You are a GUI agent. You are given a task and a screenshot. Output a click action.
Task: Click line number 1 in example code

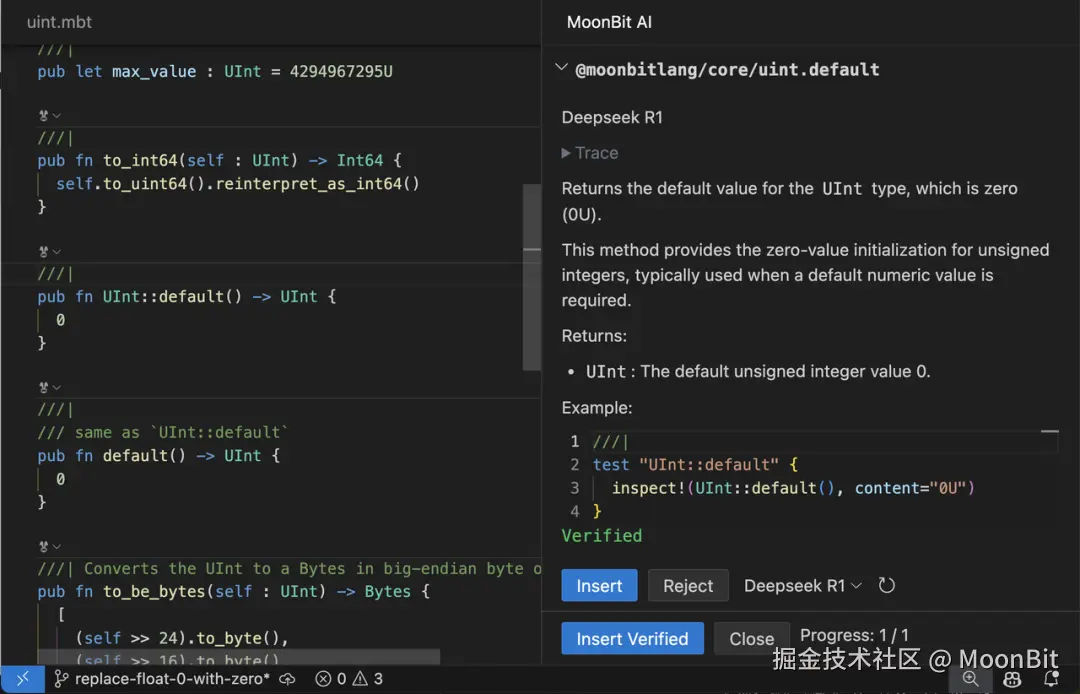(x=574, y=441)
